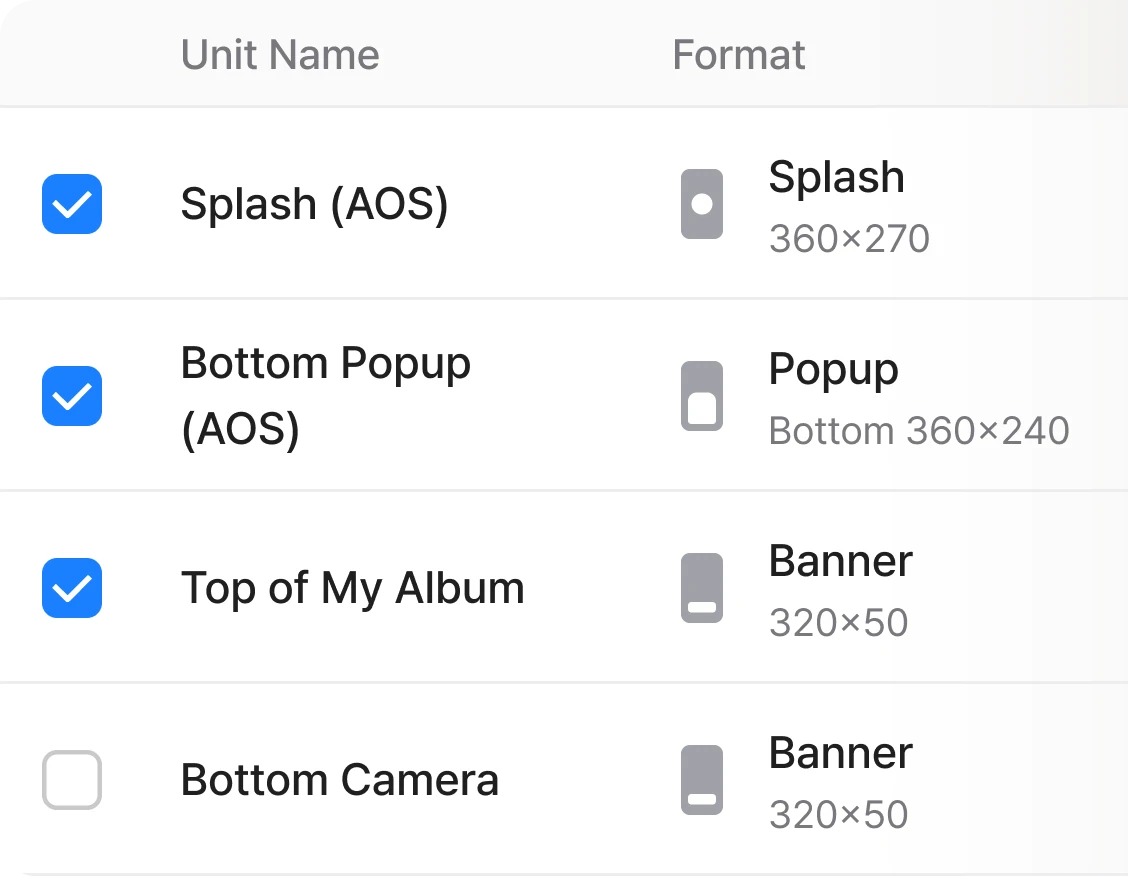Deselect the Top of My Album checkbox
Image resolution: width=1128 pixels, height=876 pixels.
coord(72,588)
